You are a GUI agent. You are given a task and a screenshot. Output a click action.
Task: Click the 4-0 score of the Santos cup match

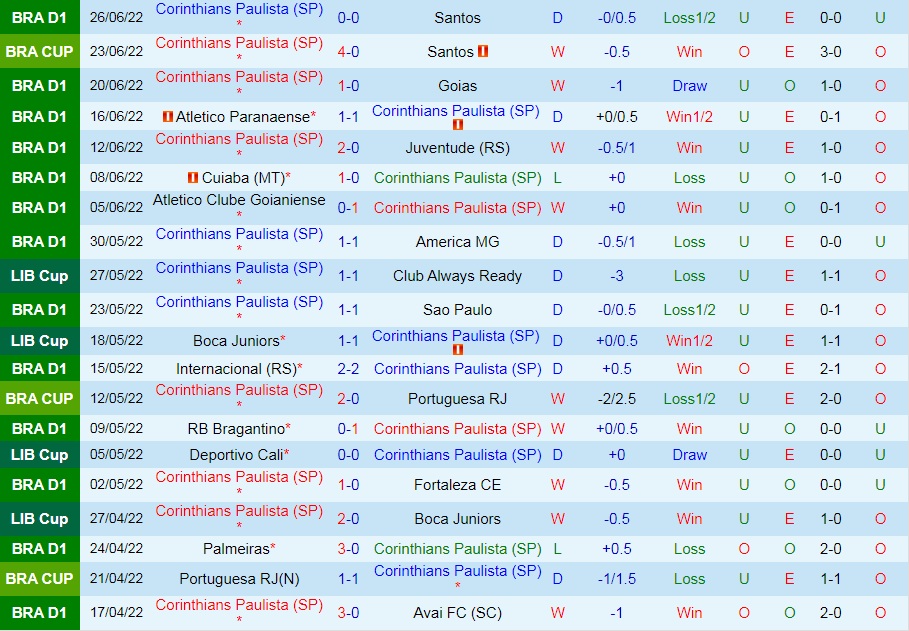[x=348, y=51]
